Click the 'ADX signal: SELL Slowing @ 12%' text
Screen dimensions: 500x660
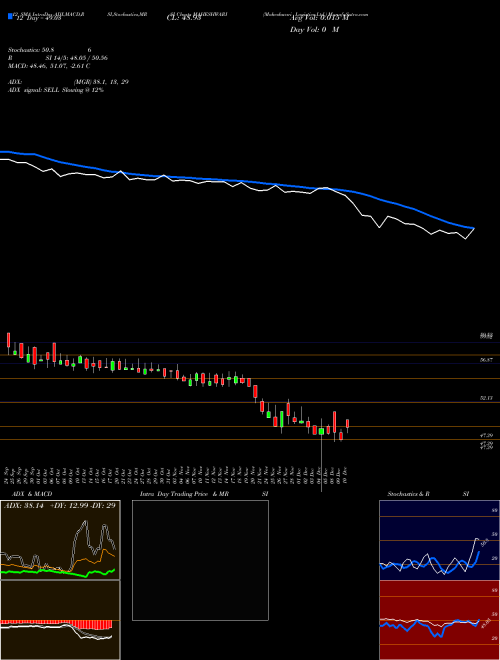click(56, 90)
